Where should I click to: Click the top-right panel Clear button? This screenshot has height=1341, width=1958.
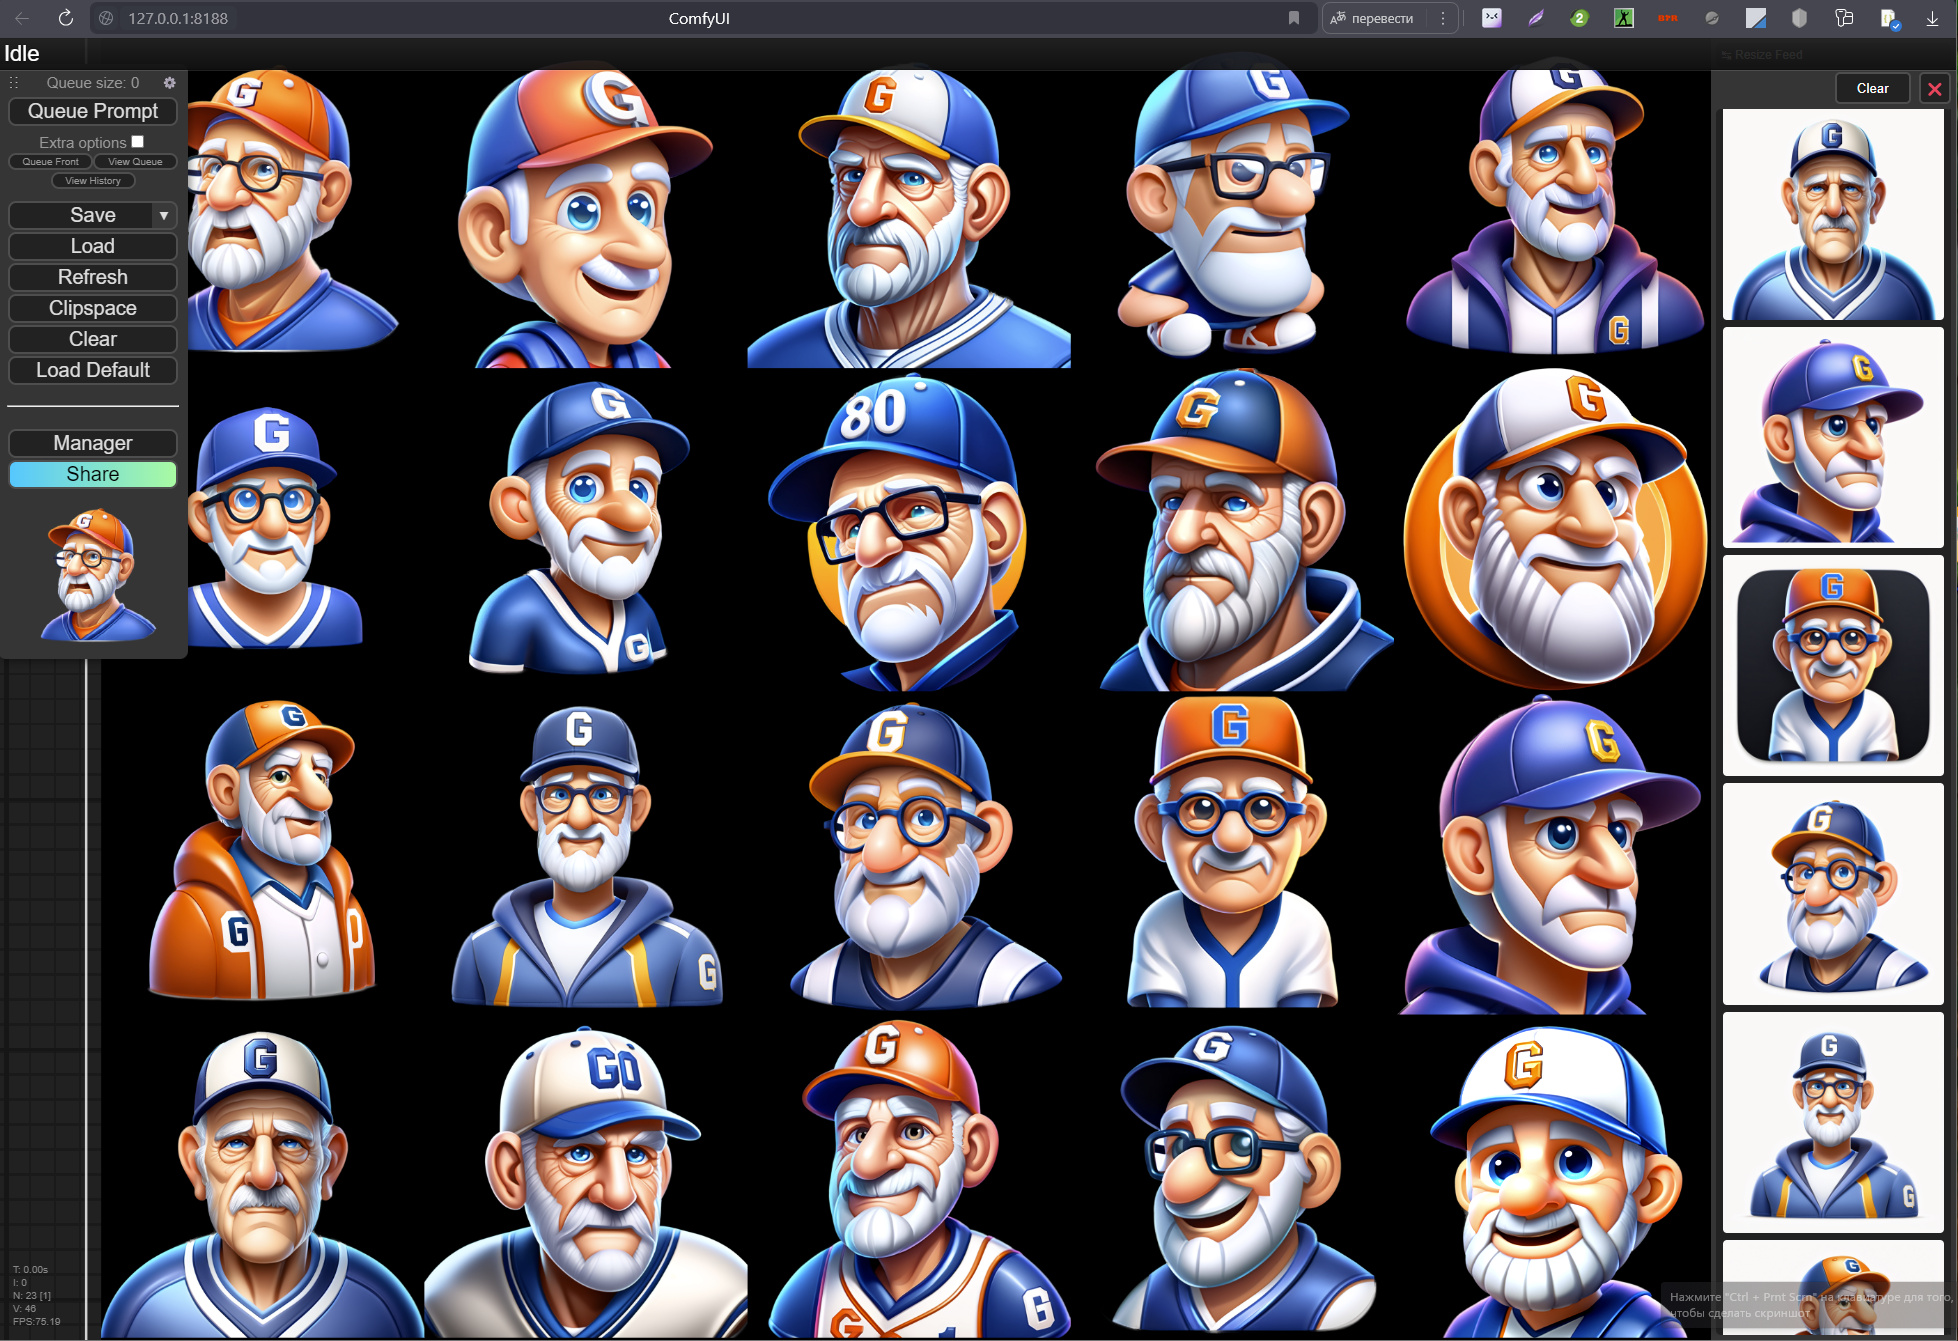click(x=1873, y=86)
